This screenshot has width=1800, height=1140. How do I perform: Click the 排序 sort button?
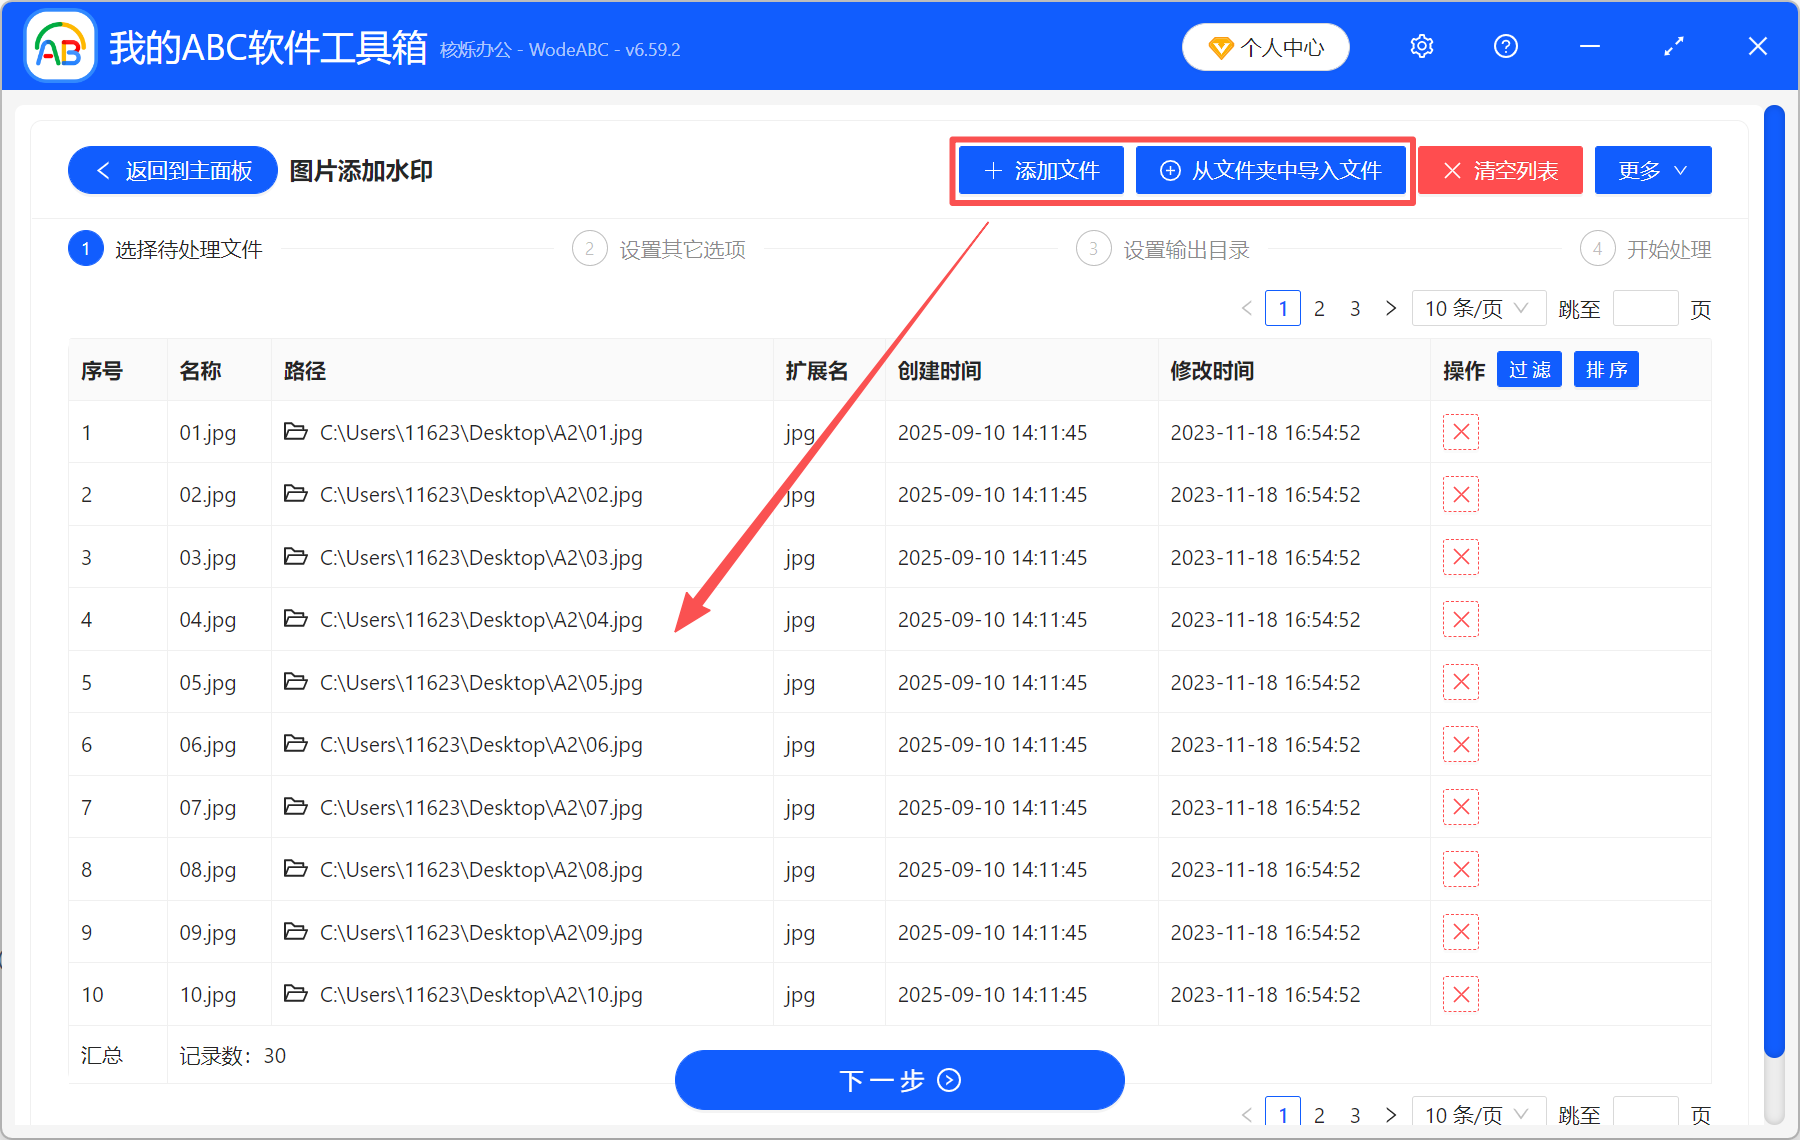pos(1606,370)
